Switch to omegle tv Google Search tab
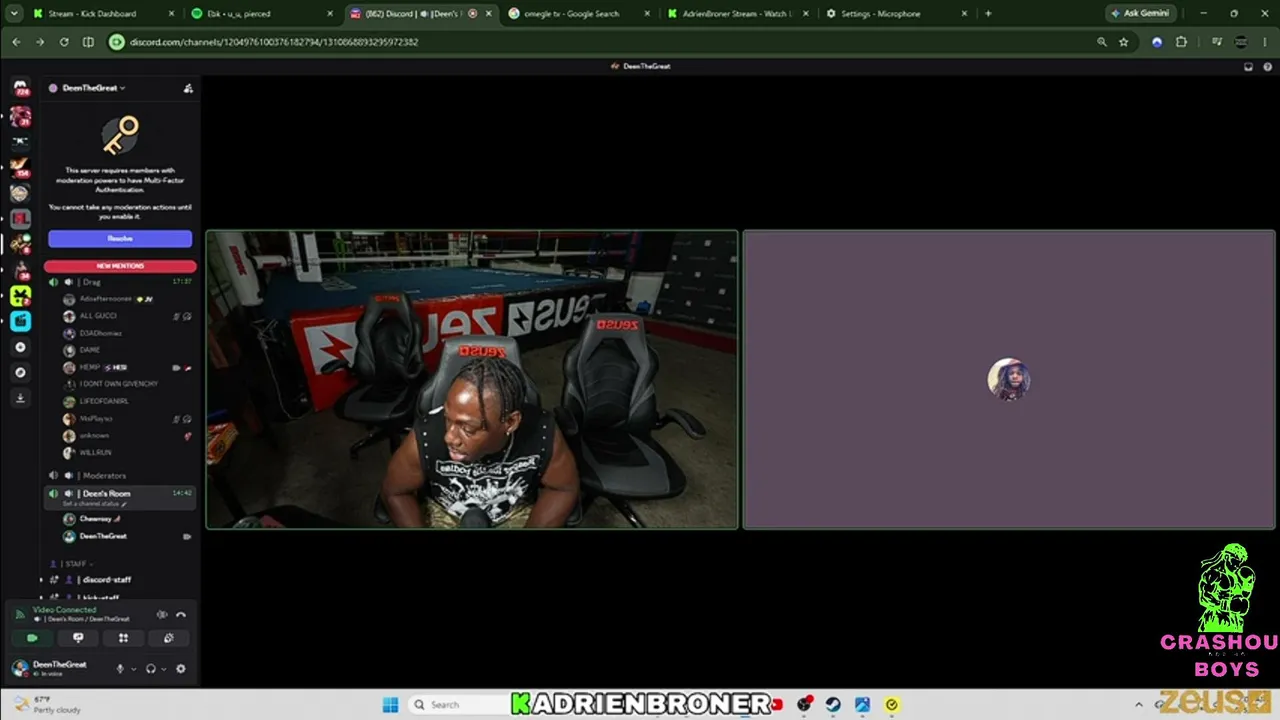The width and height of the screenshot is (1280, 720). pos(578,14)
